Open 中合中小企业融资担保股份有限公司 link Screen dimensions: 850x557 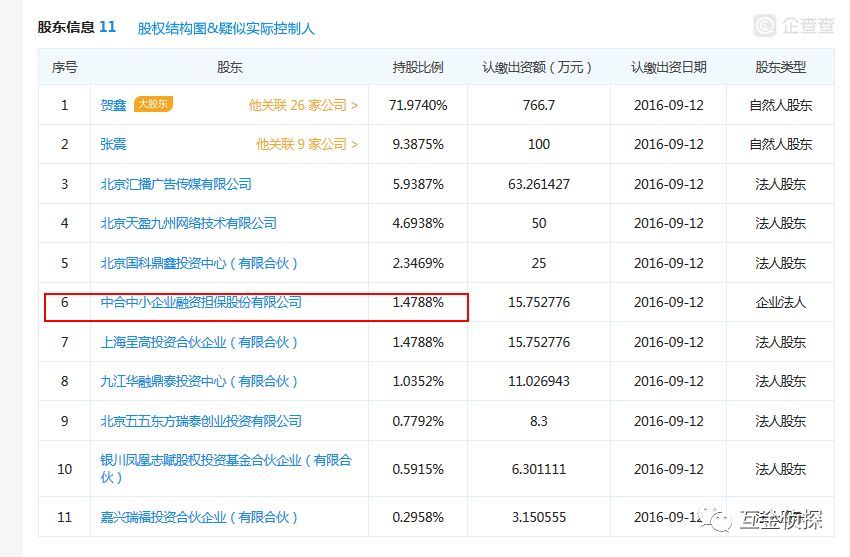click(201, 302)
